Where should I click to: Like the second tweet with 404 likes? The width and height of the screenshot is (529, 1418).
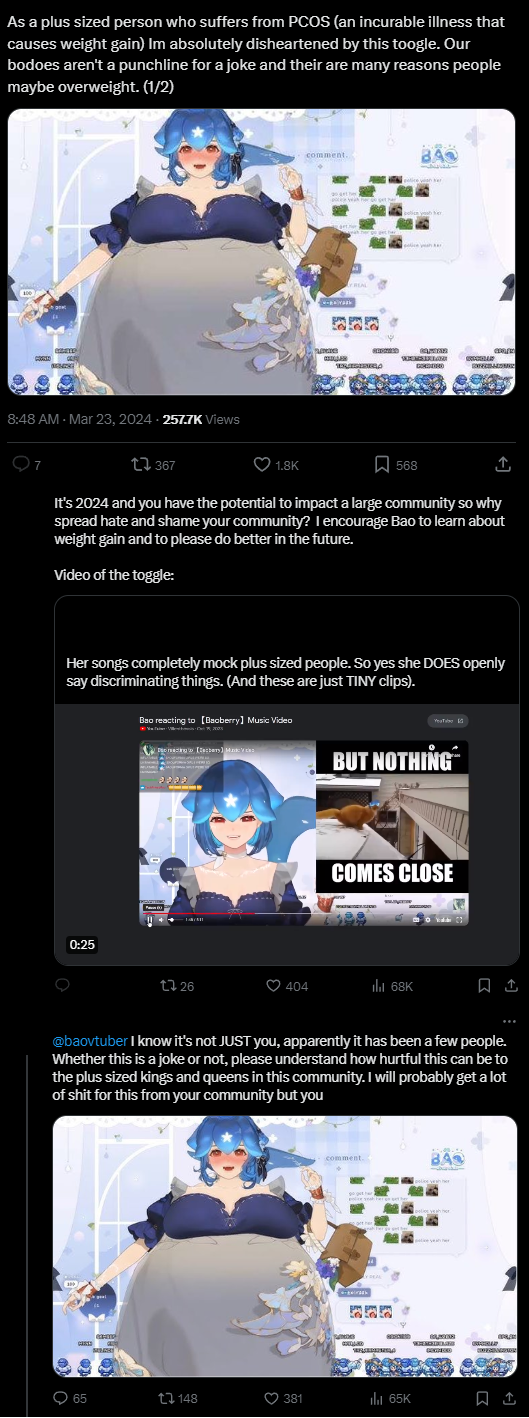287,985
